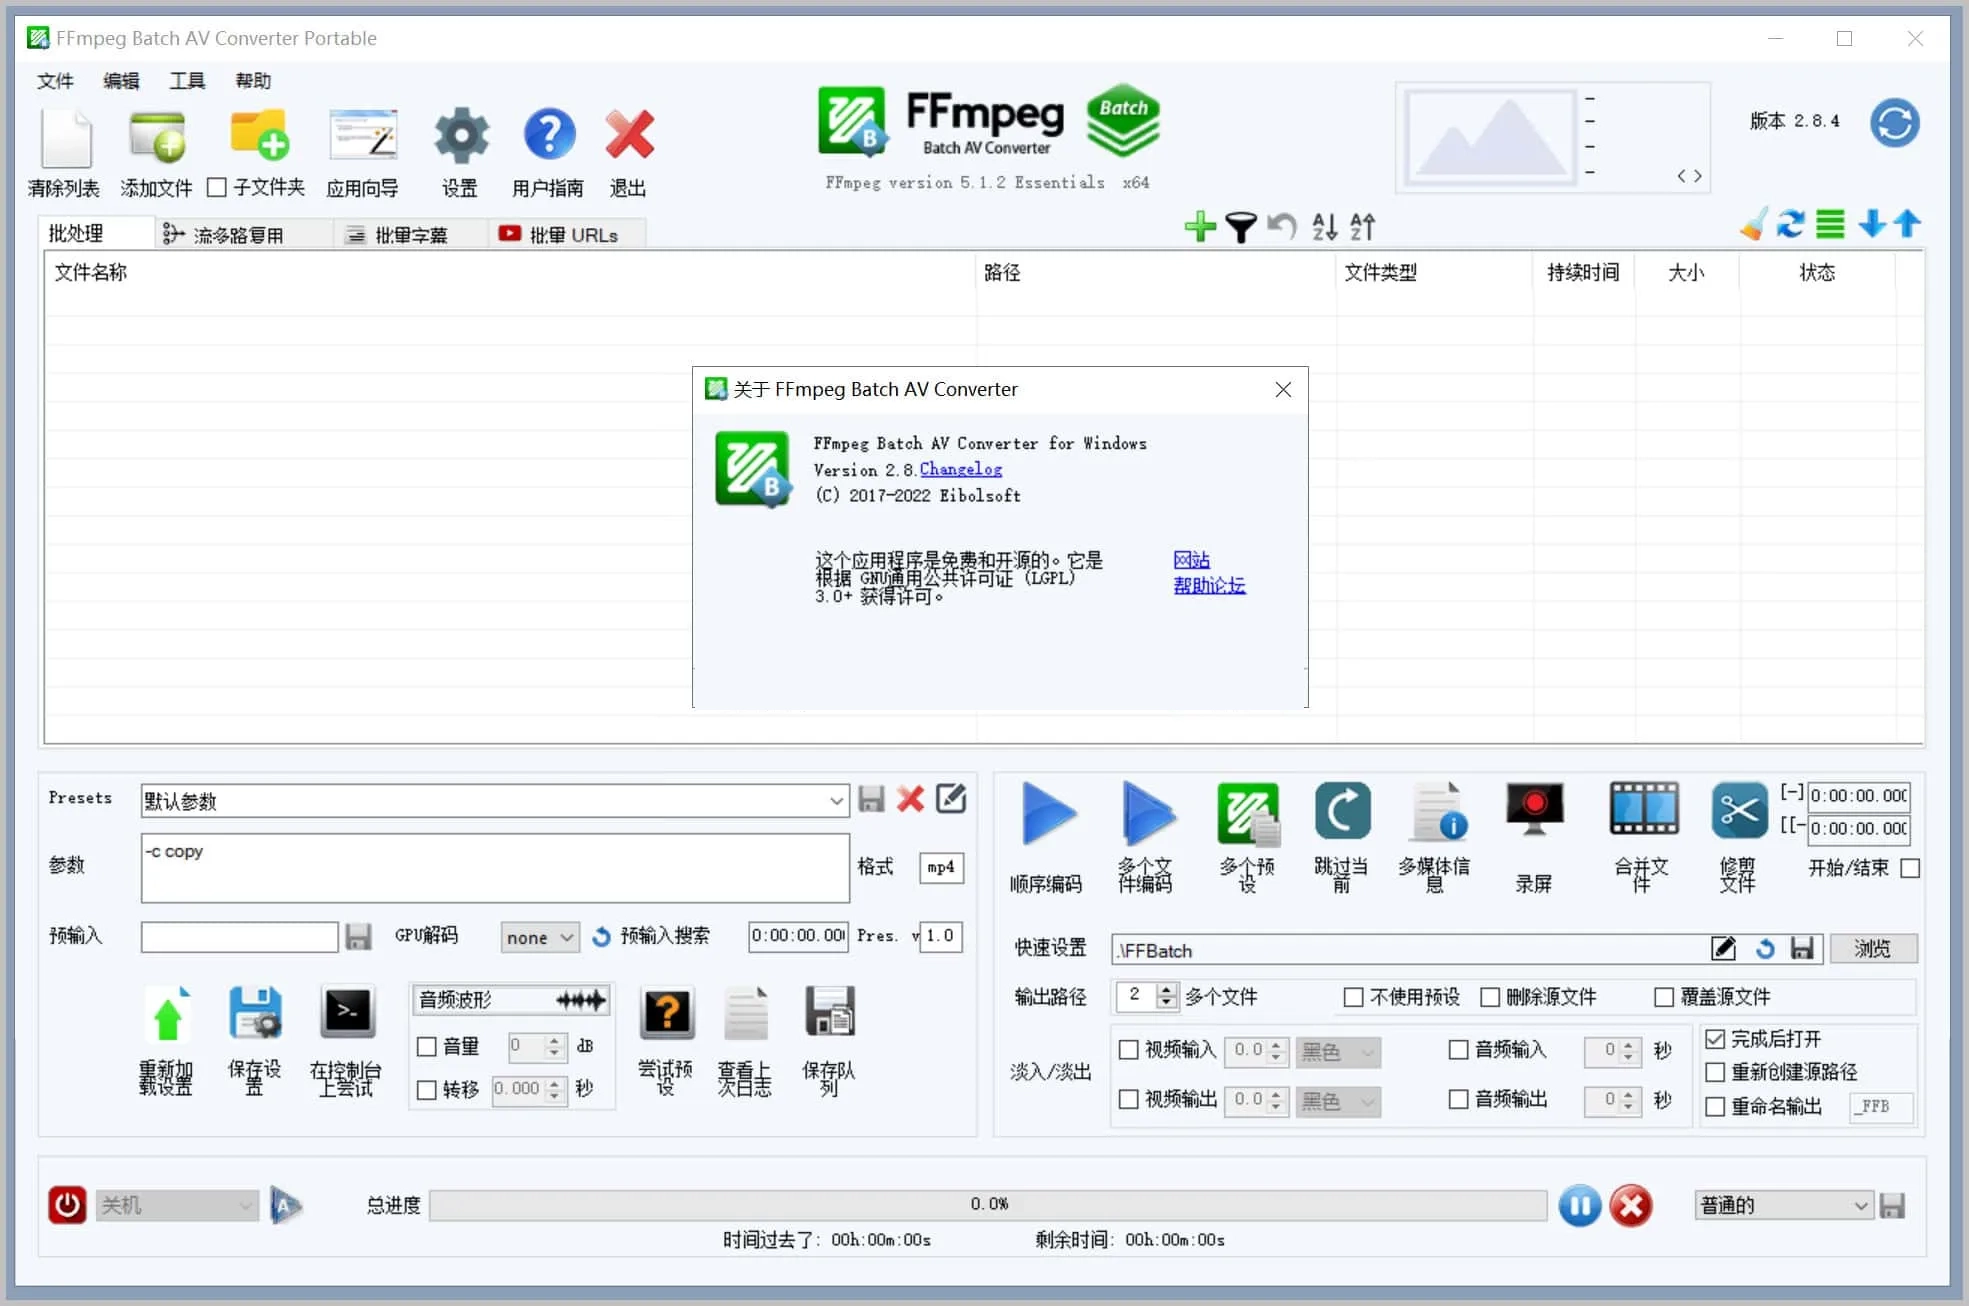Click the Changelog link
The image size is (1969, 1306).
click(x=960, y=469)
